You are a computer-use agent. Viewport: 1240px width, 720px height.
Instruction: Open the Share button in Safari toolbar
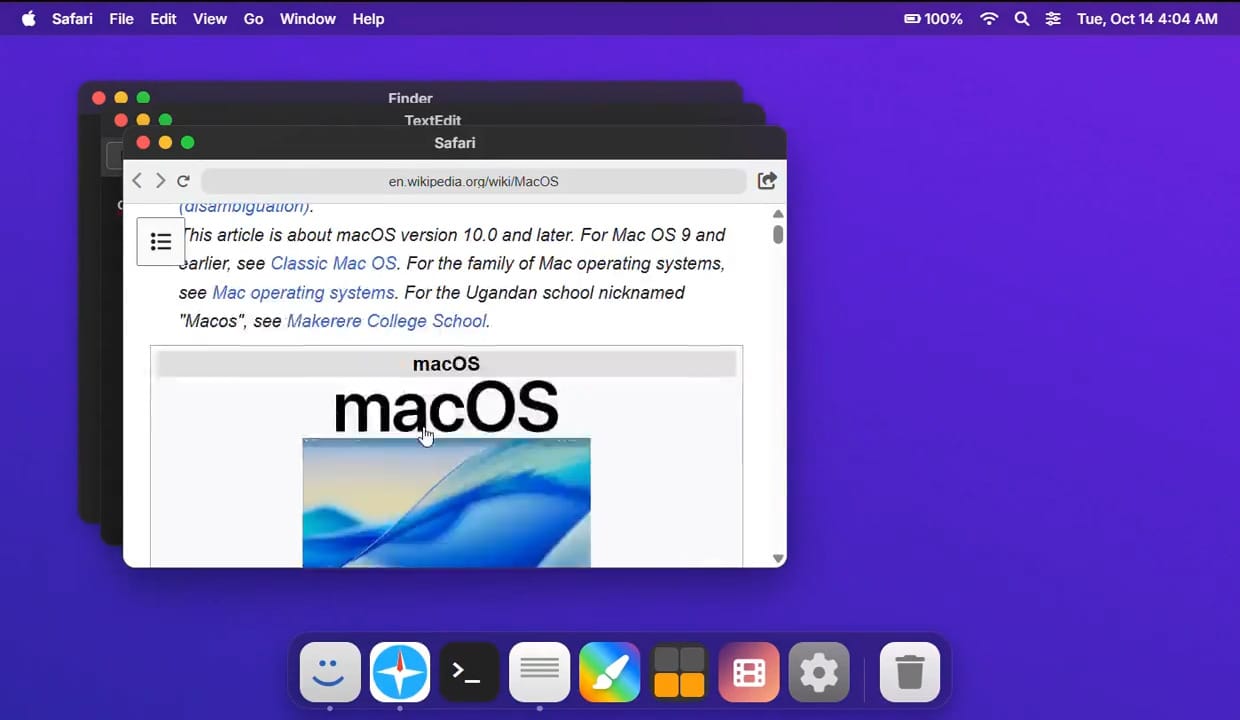tap(767, 181)
